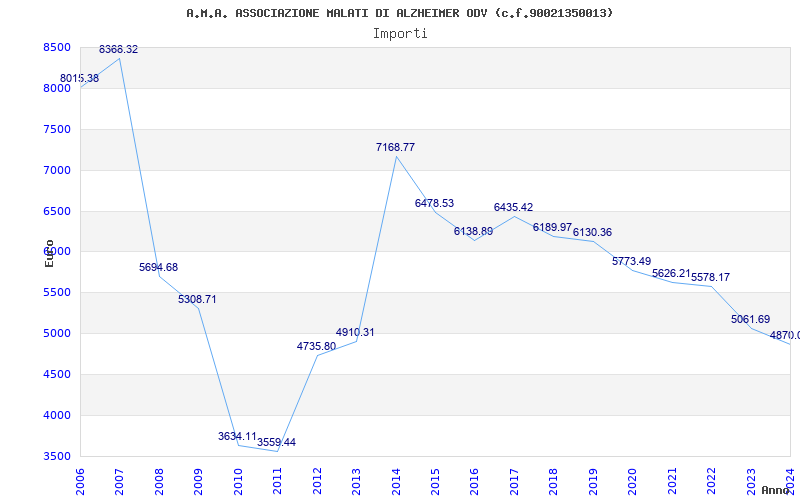This screenshot has height=500, width=800.
Task: Select the 3634.11 value label
Action: [237, 436]
